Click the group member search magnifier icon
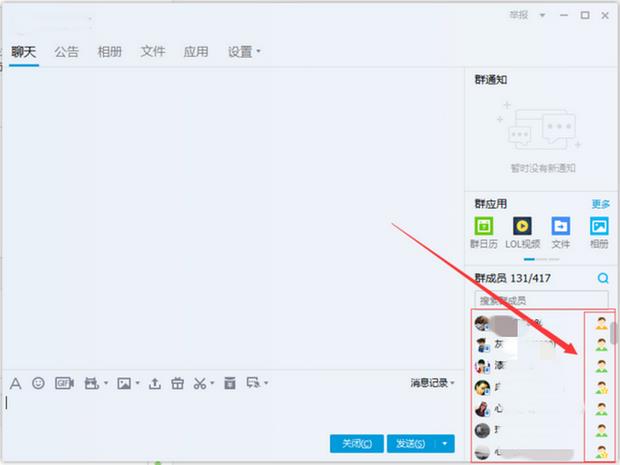The image size is (620, 465). click(602, 278)
